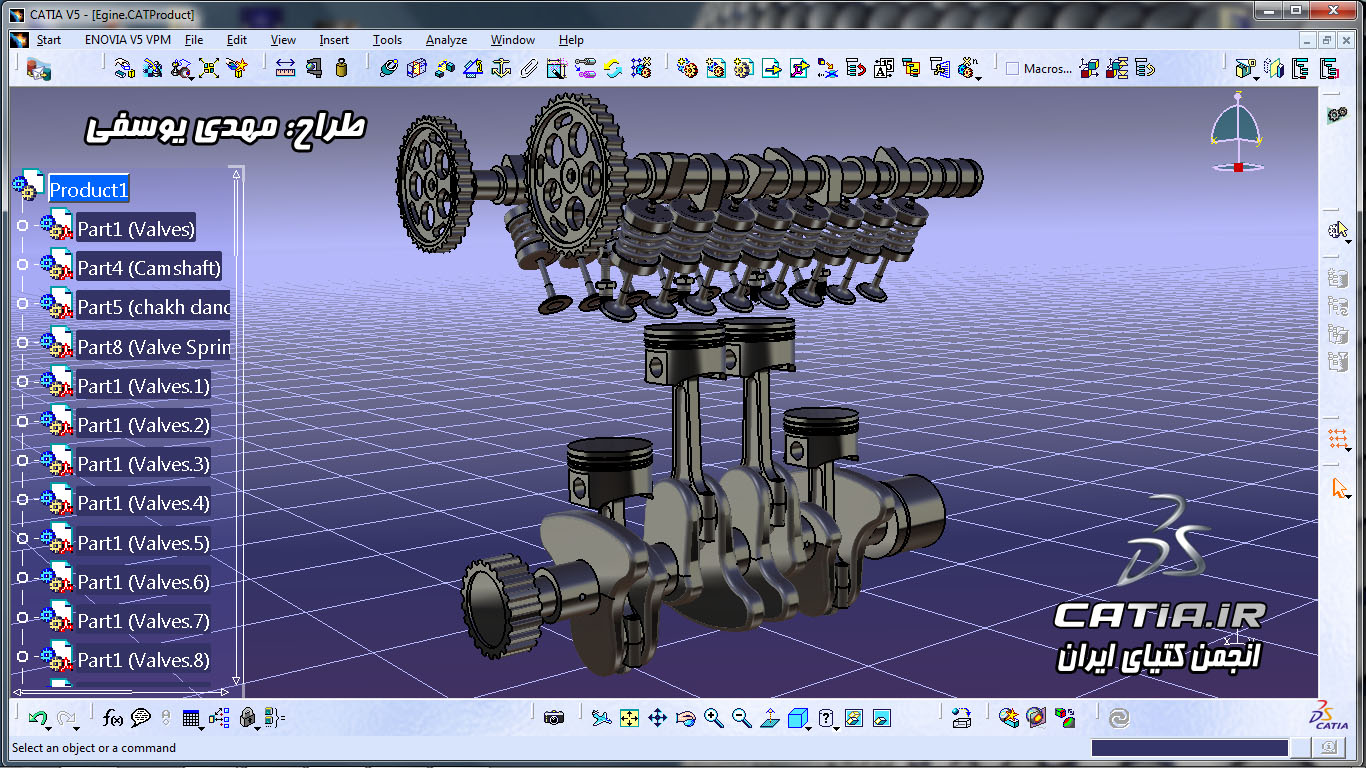Activate Fly Mode airplane icon

point(601,717)
